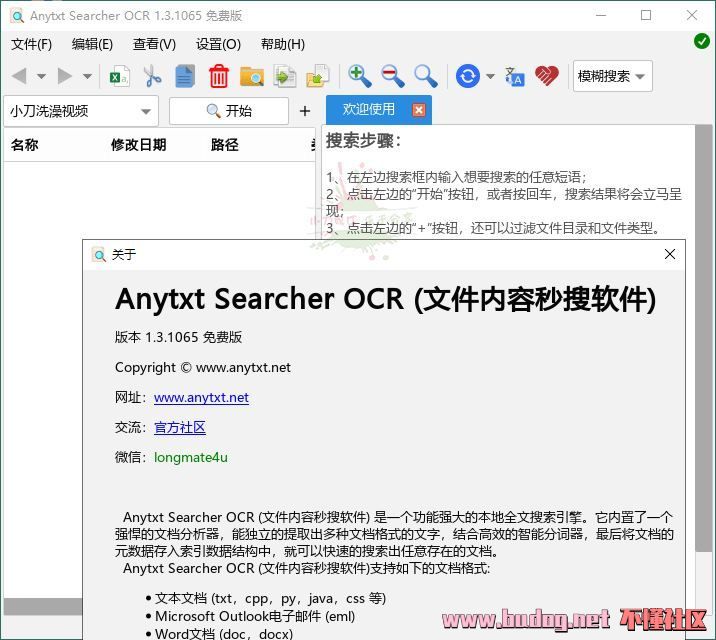716x640 pixels.
Task: Open the 查看(V) menu
Action: tap(154, 44)
